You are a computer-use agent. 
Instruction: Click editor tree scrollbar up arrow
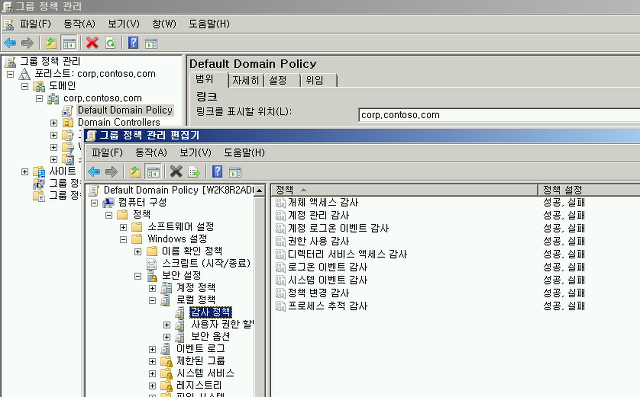pyautogui.click(x=259, y=191)
